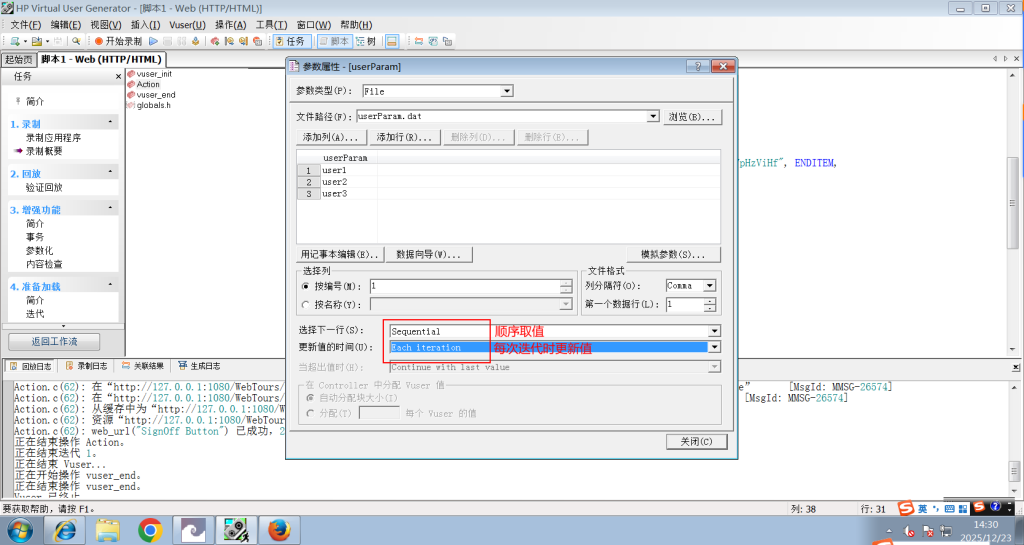Click the 开始录制 record button
This screenshot has height=545, width=1024.
118,41
